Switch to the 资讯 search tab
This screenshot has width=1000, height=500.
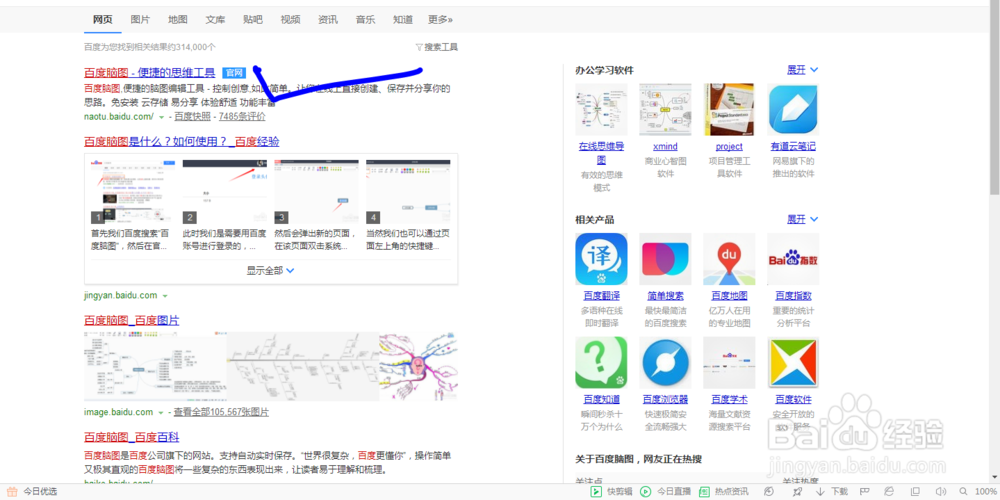pyautogui.click(x=328, y=20)
